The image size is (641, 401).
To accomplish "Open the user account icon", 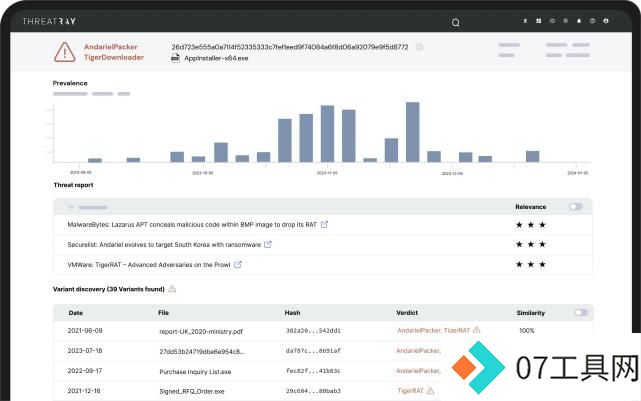I will (x=606, y=21).
